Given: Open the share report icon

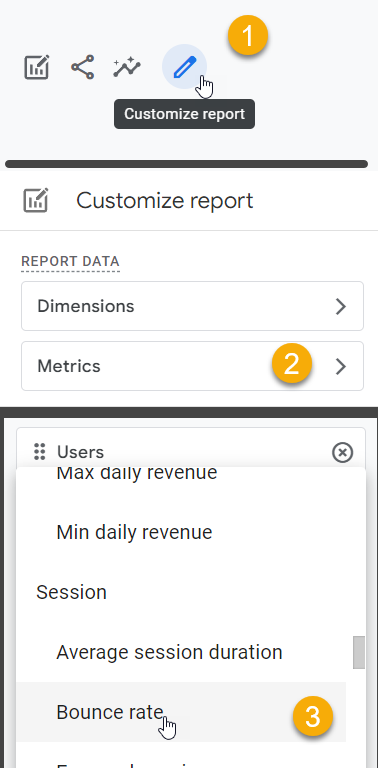Looking at the screenshot, I should pos(82,67).
